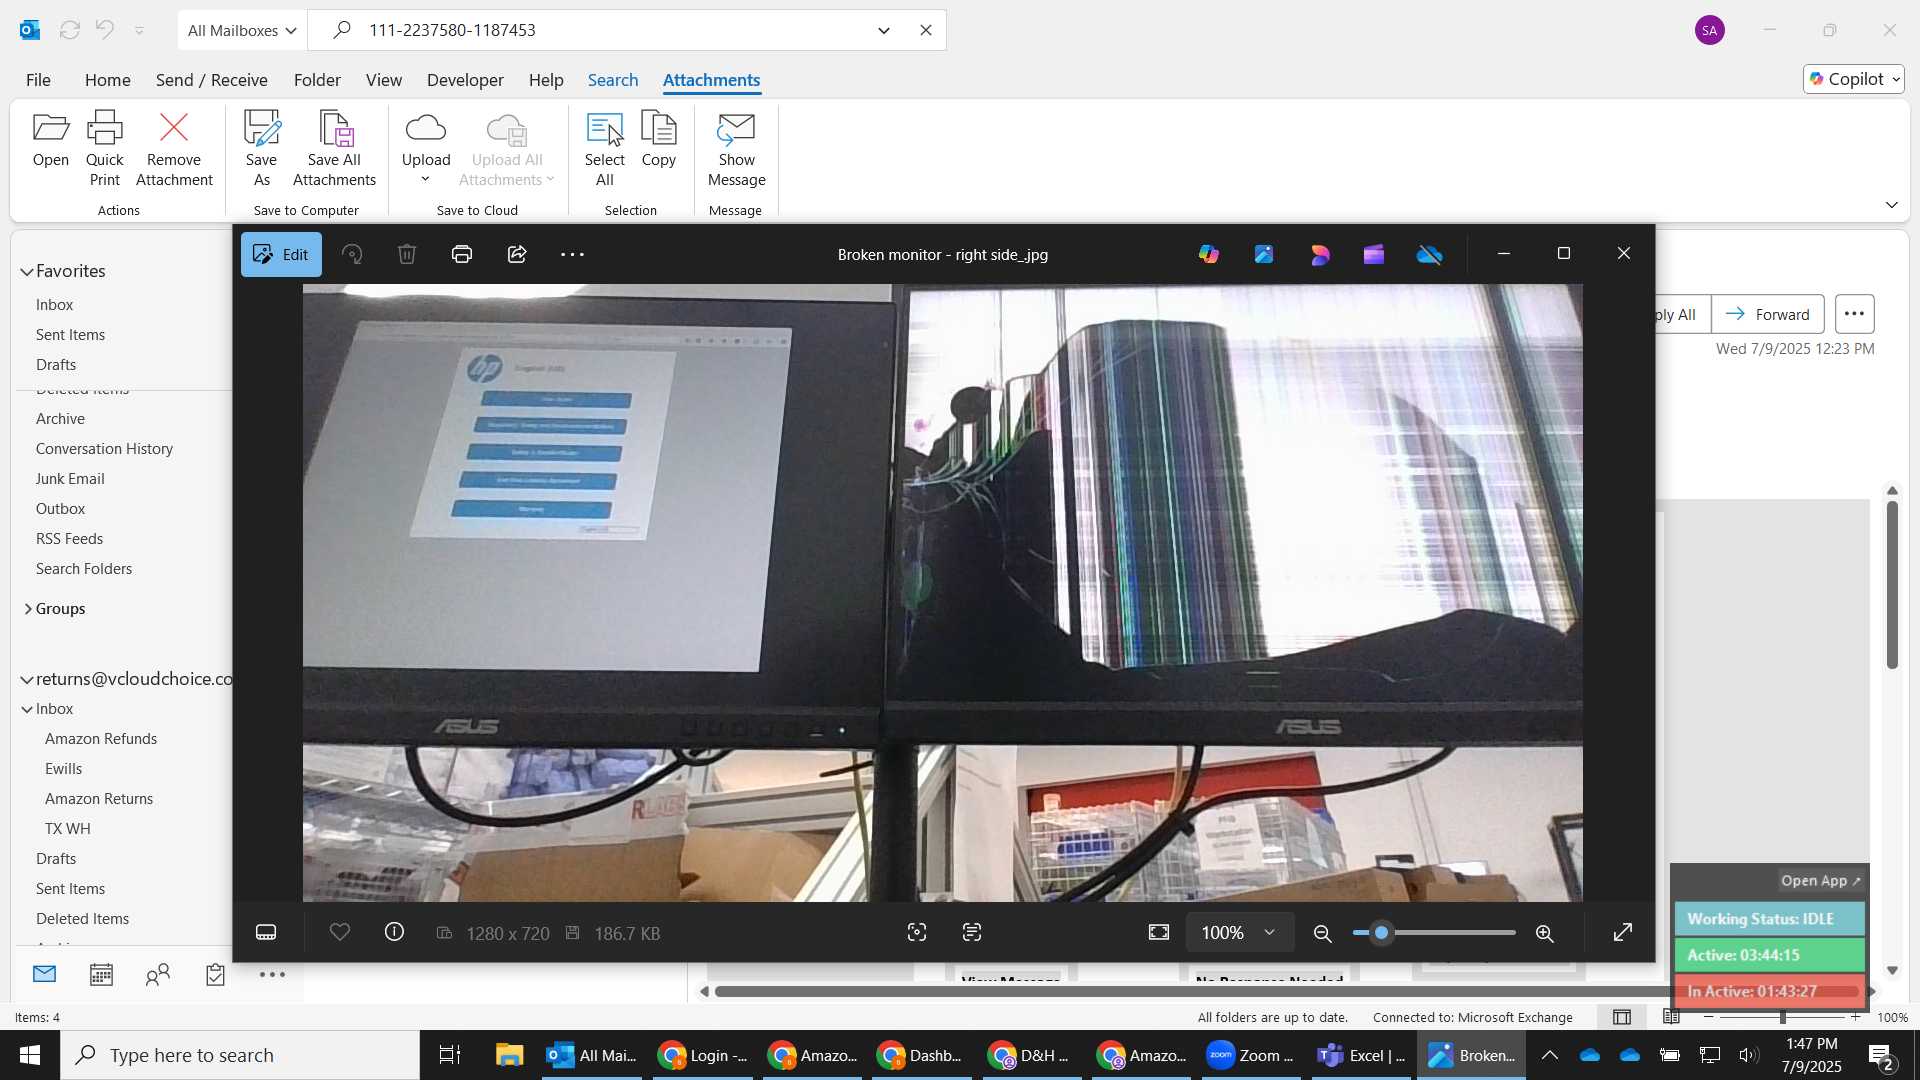
Task: Collapse the Outlook ribbon chevron
Action: coord(1892,205)
